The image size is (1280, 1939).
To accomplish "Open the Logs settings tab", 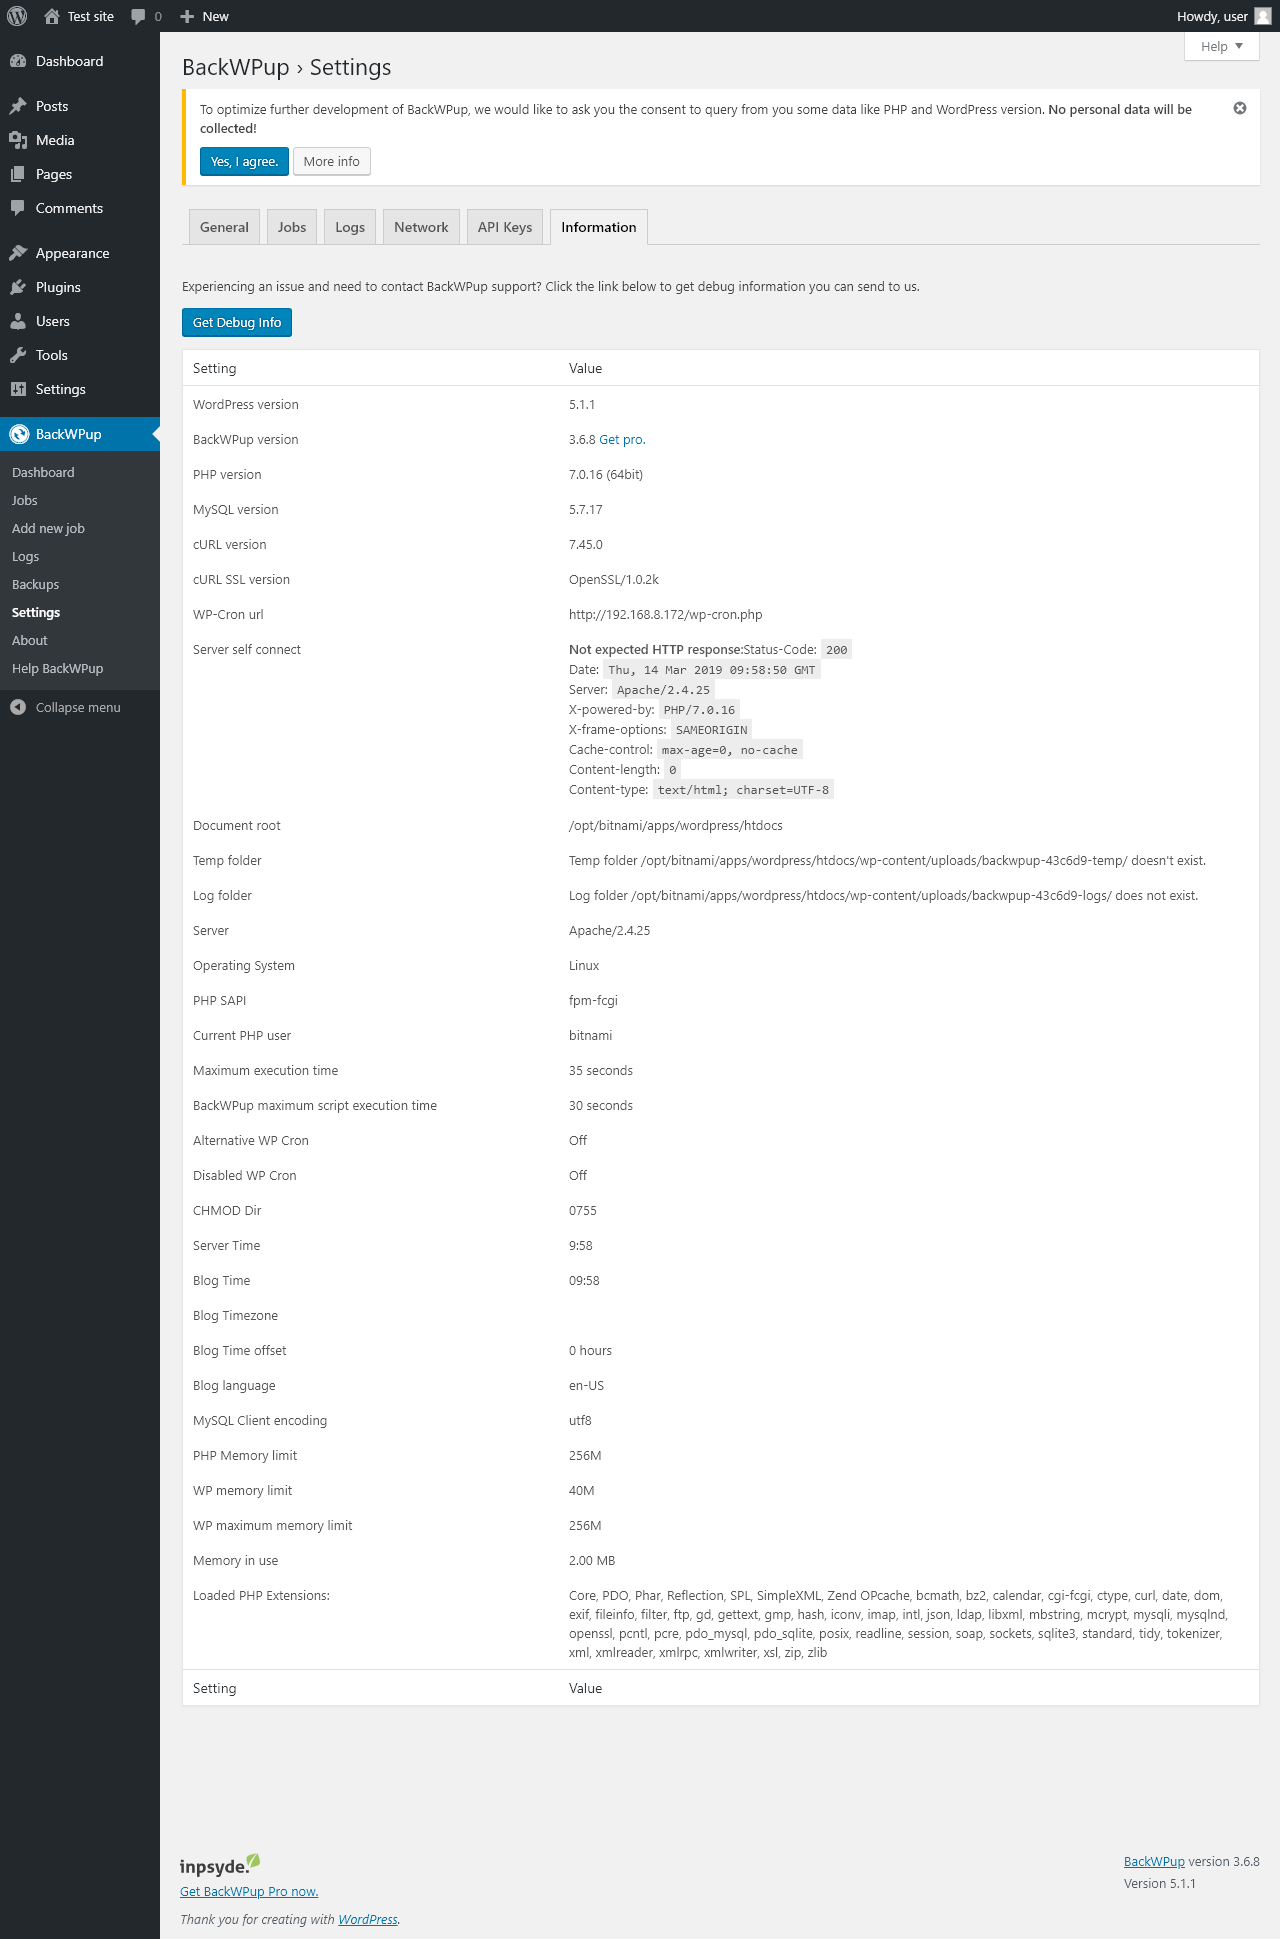I will coord(350,227).
